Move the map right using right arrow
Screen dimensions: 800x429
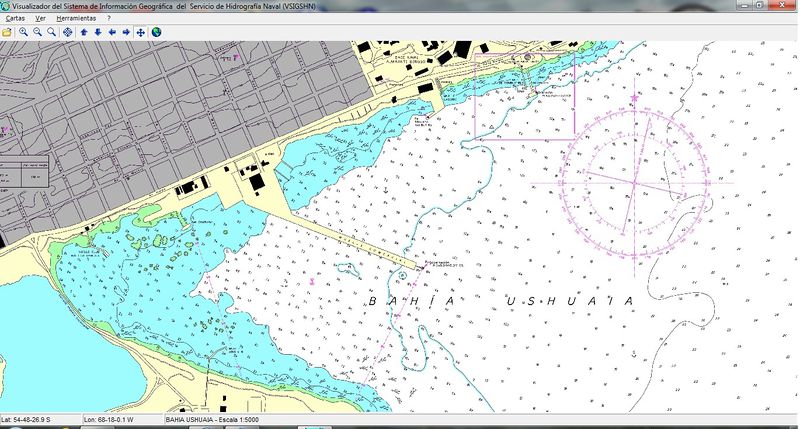tap(126, 32)
